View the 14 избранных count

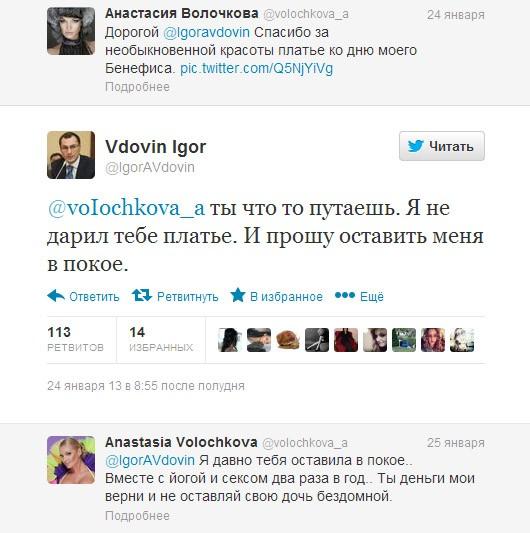click(x=161, y=339)
